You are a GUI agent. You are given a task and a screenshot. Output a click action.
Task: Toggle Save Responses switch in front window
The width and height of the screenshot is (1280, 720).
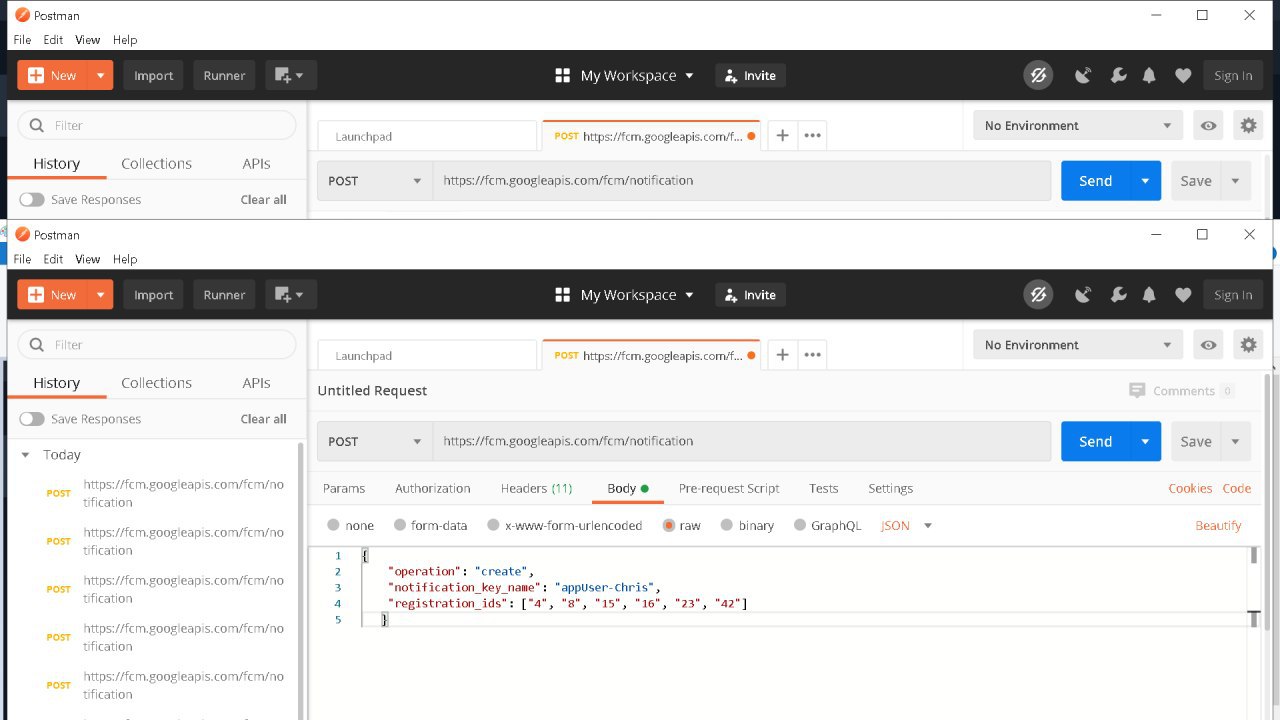tap(32, 419)
